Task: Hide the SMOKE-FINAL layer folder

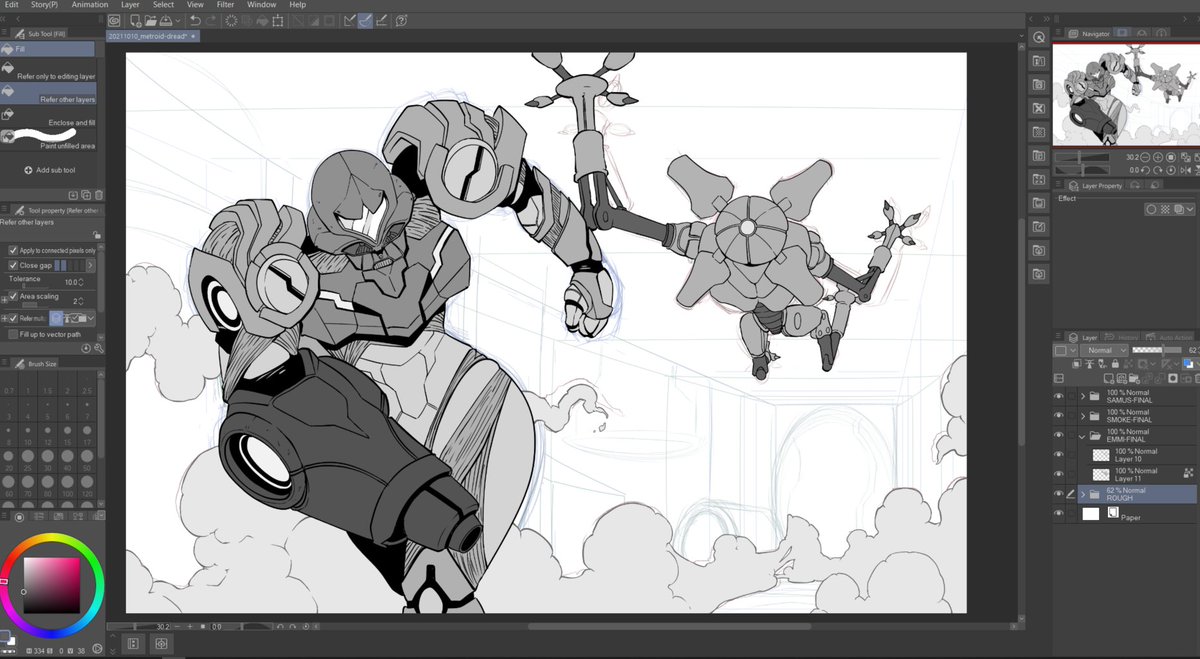Action: pyautogui.click(x=1059, y=415)
